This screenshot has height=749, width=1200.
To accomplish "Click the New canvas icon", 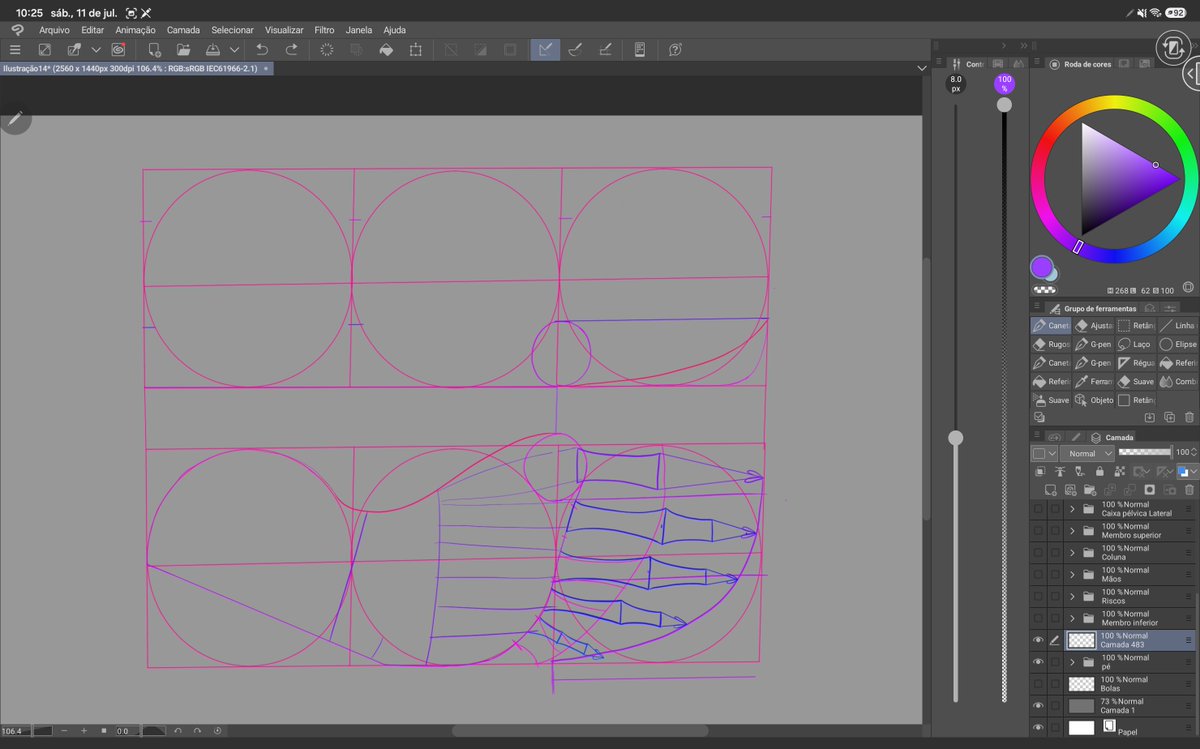I will coord(155,49).
